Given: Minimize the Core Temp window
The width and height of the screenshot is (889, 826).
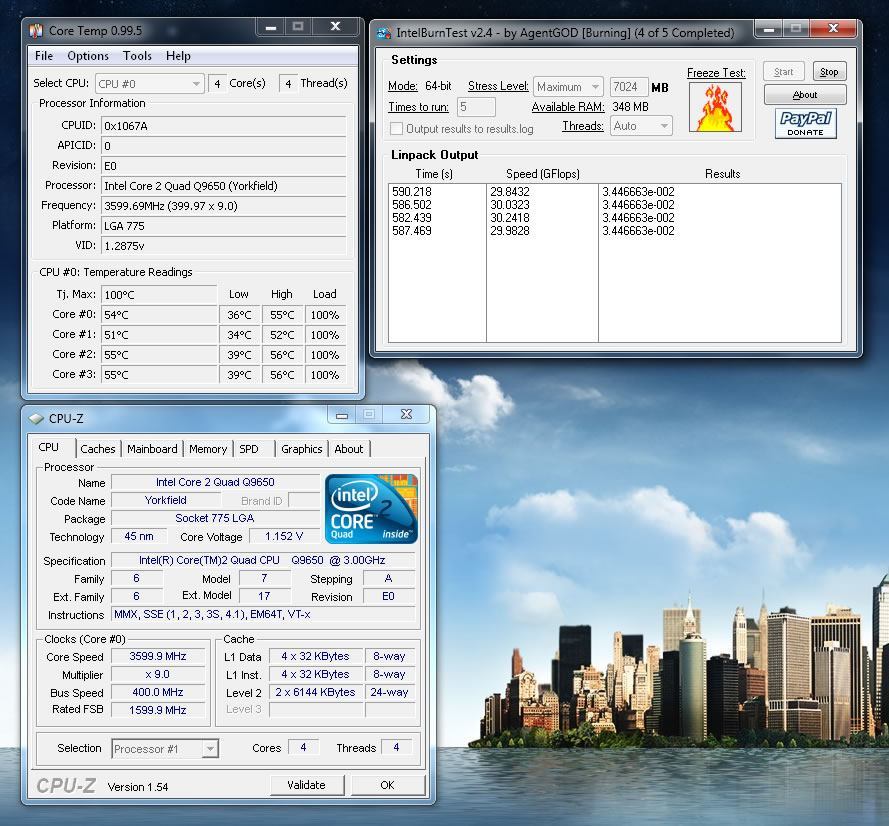Looking at the screenshot, I should pyautogui.click(x=271, y=27).
